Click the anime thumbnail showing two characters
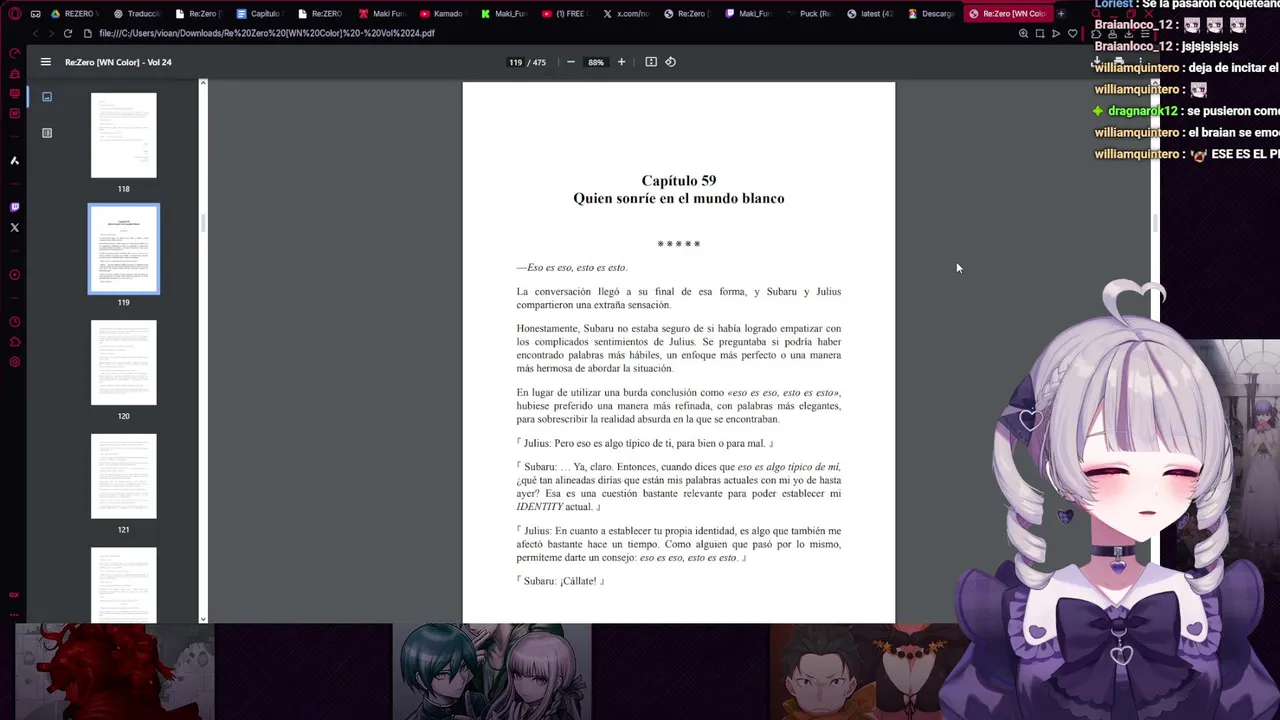 [492, 672]
